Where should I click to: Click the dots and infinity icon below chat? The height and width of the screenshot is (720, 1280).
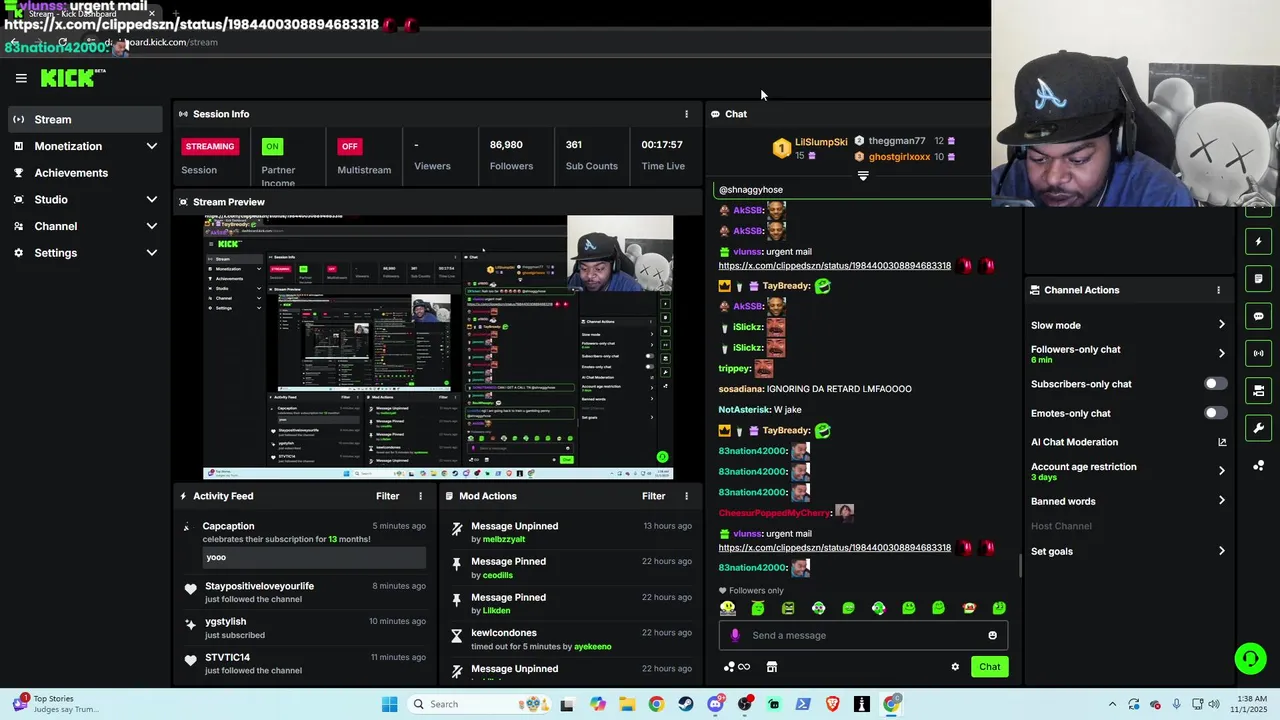(737, 667)
